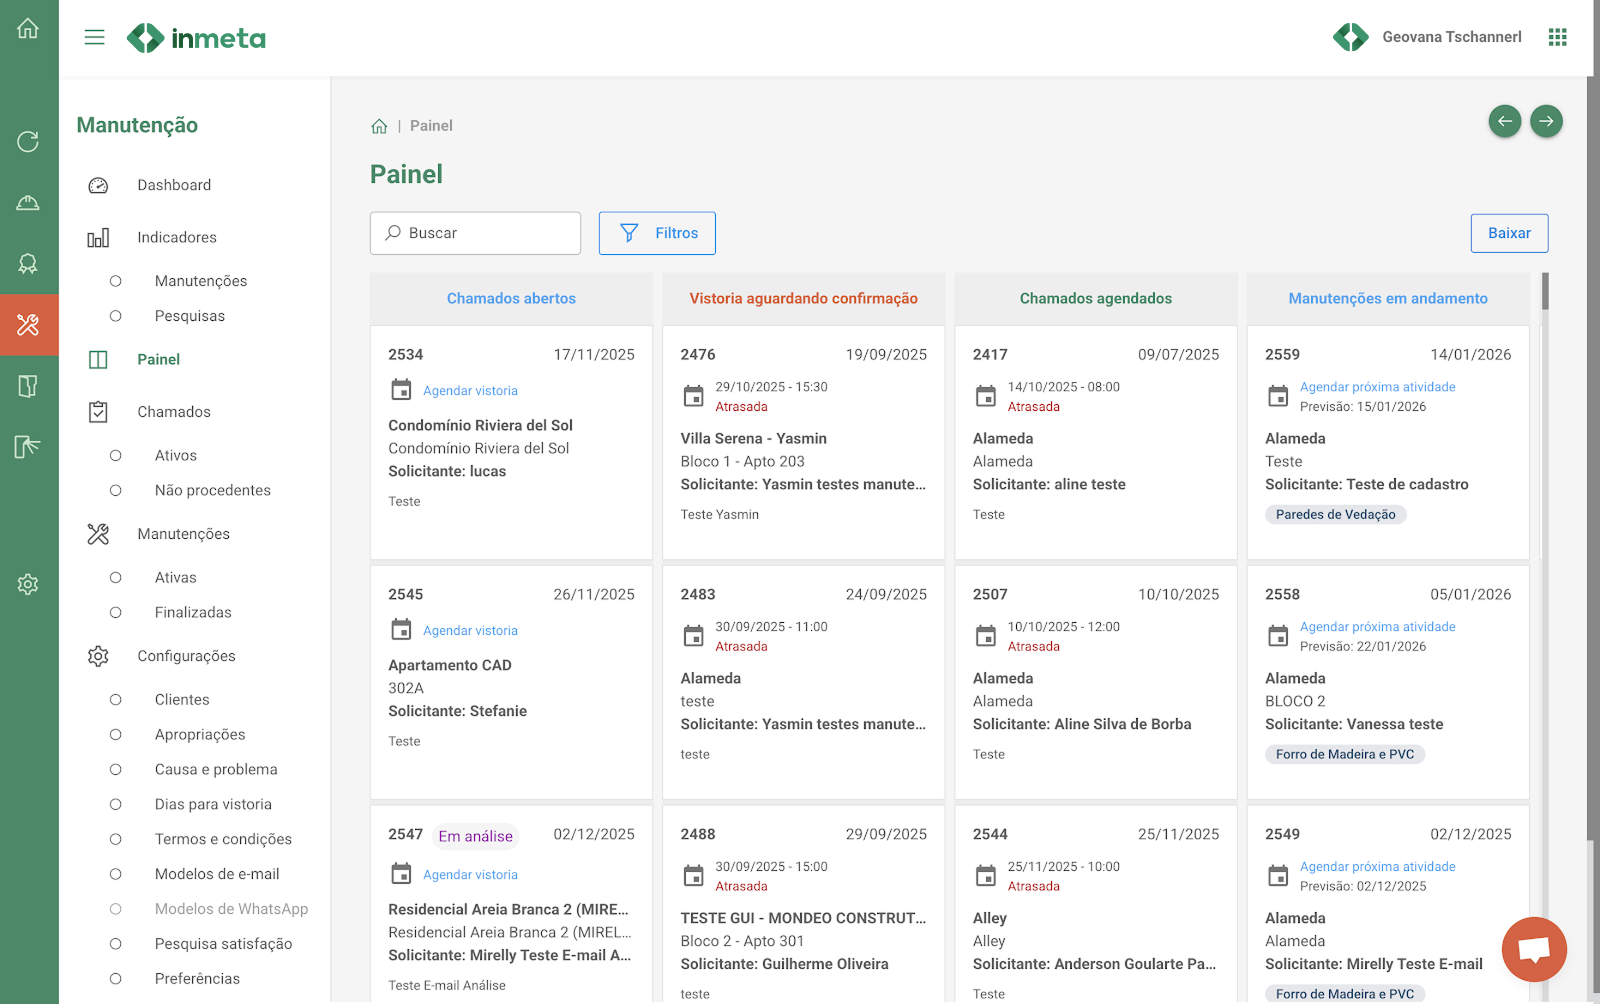Viewport: 1600px width, 1004px height.
Task: Click the inmeta logo
Action: [196, 38]
